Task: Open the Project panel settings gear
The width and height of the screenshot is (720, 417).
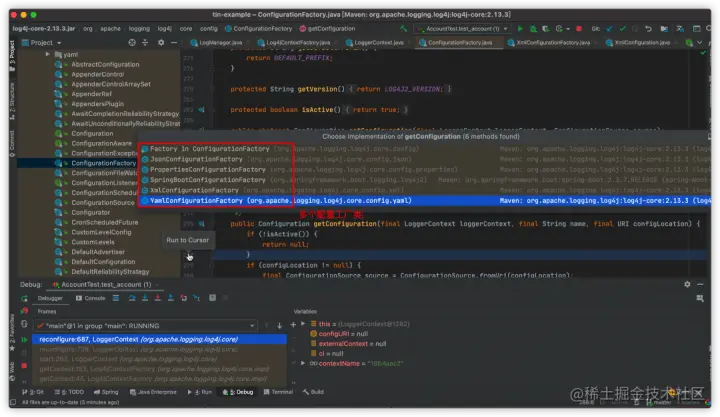Action: click(161, 42)
